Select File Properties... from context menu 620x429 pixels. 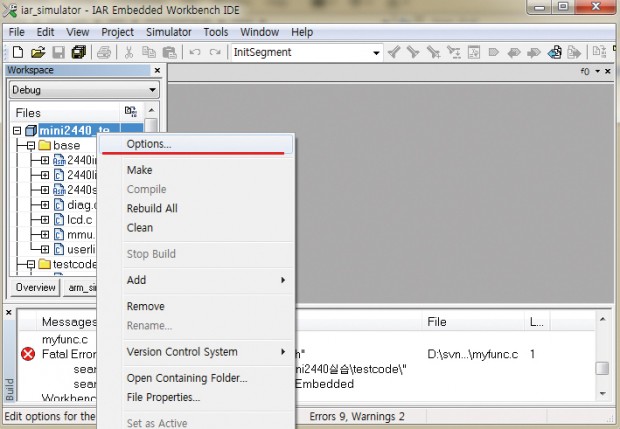(x=197, y=397)
